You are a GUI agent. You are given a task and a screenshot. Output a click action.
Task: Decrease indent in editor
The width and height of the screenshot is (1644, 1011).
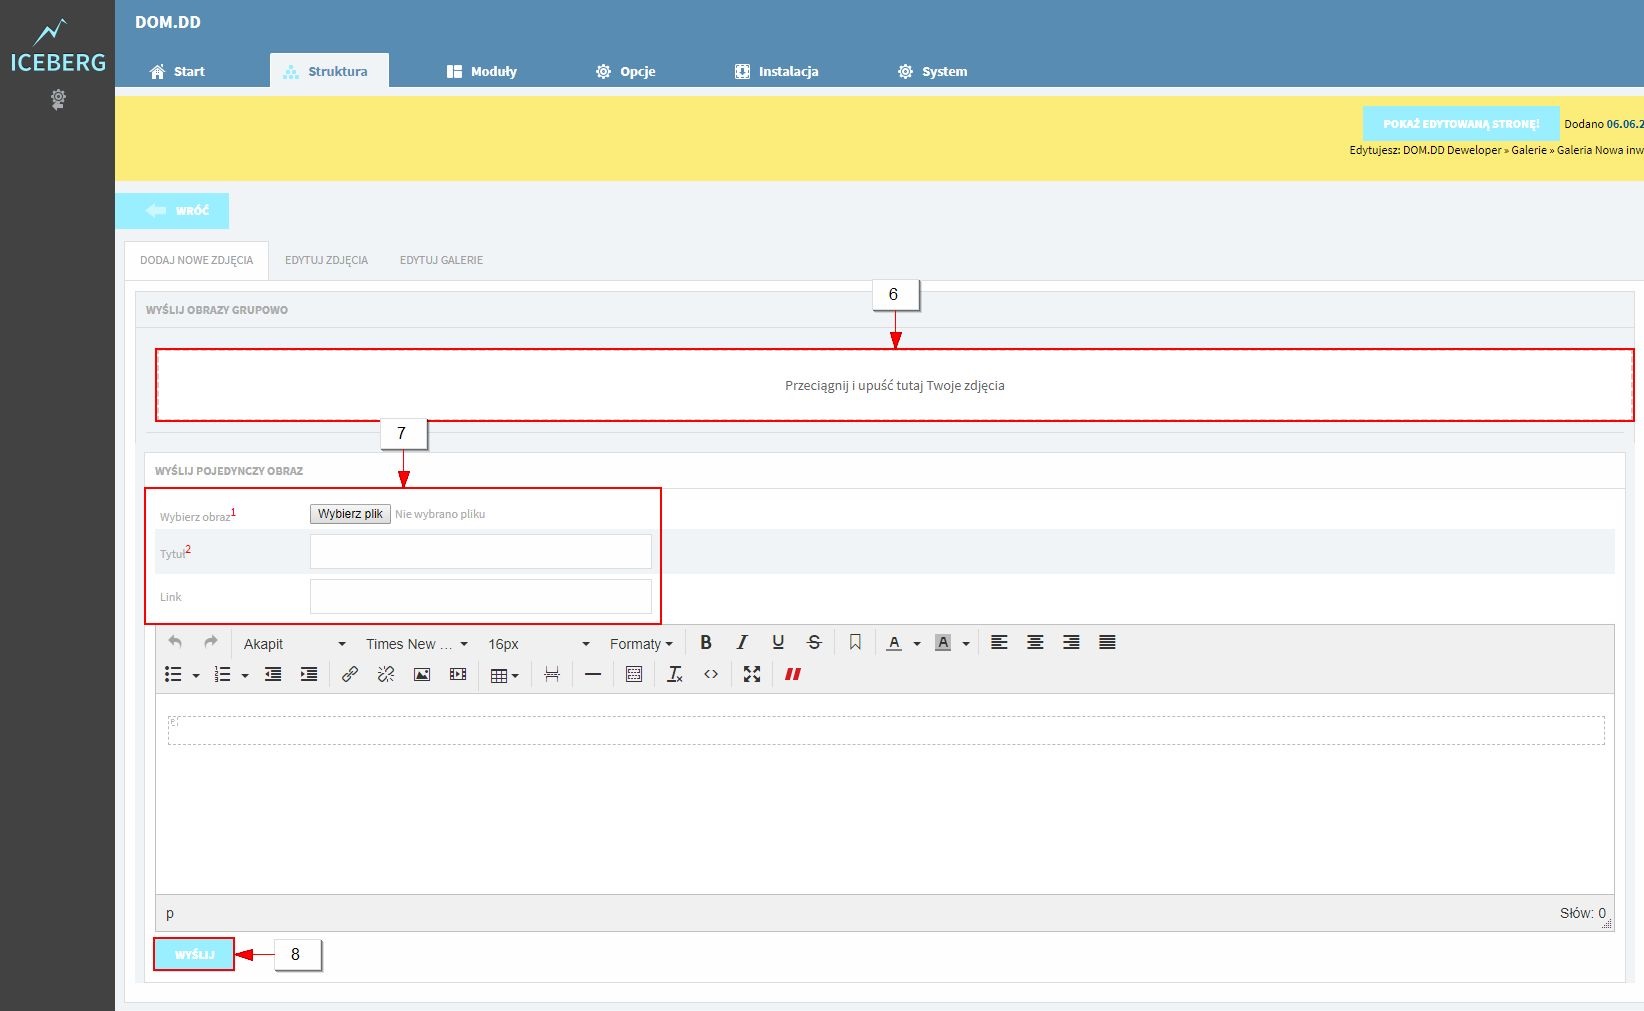coord(273,675)
